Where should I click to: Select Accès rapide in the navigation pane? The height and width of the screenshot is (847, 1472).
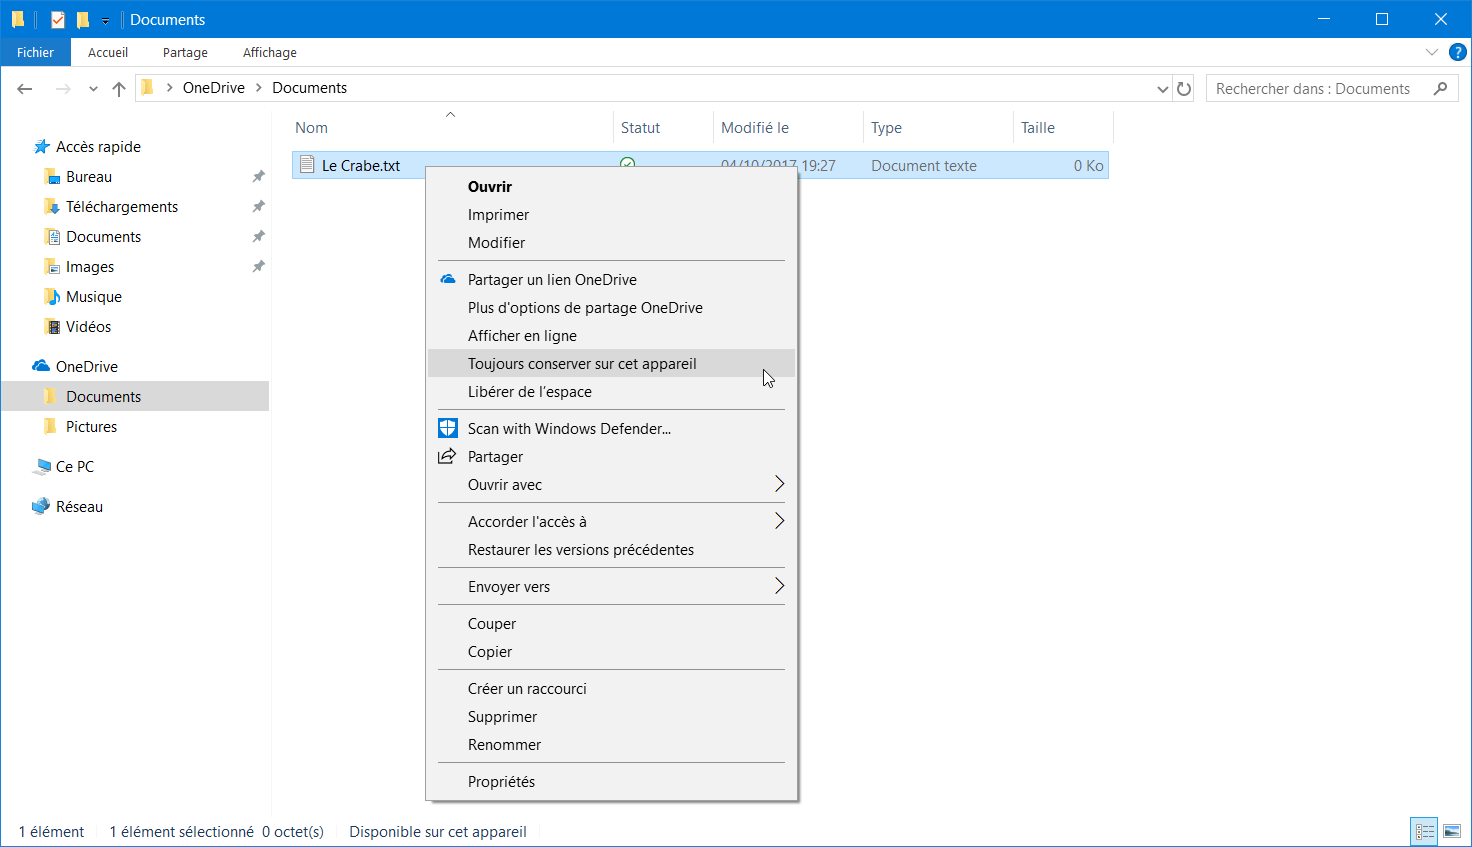[x=98, y=147]
